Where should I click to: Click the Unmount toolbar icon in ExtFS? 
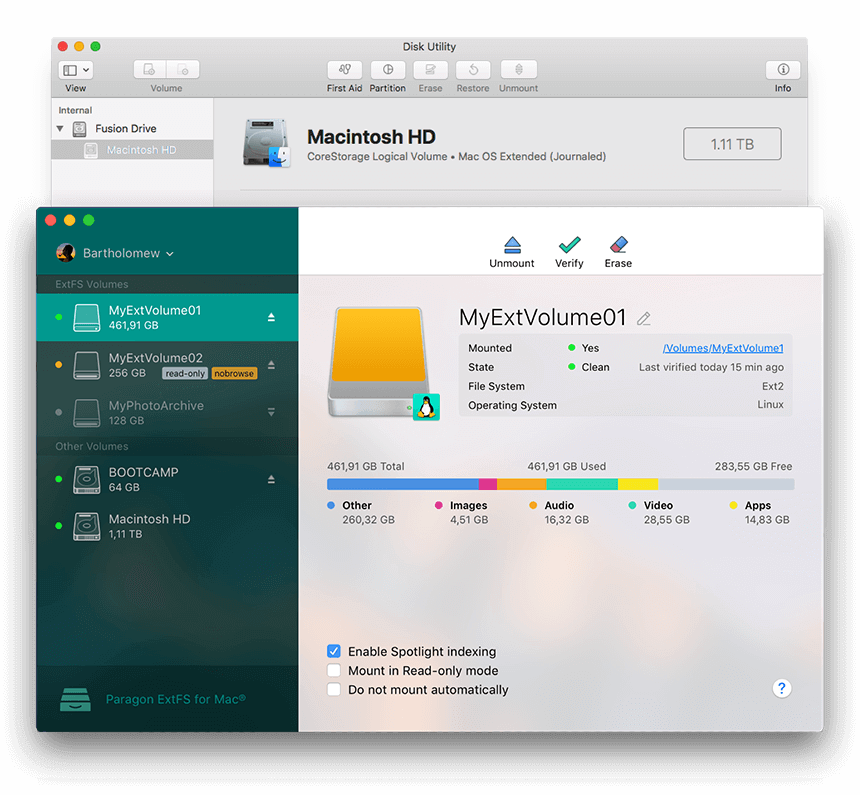click(x=512, y=245)
